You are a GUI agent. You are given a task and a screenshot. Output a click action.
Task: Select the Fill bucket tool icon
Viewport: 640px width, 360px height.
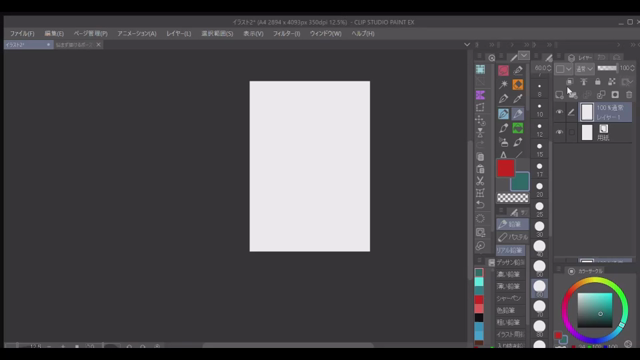504,142
